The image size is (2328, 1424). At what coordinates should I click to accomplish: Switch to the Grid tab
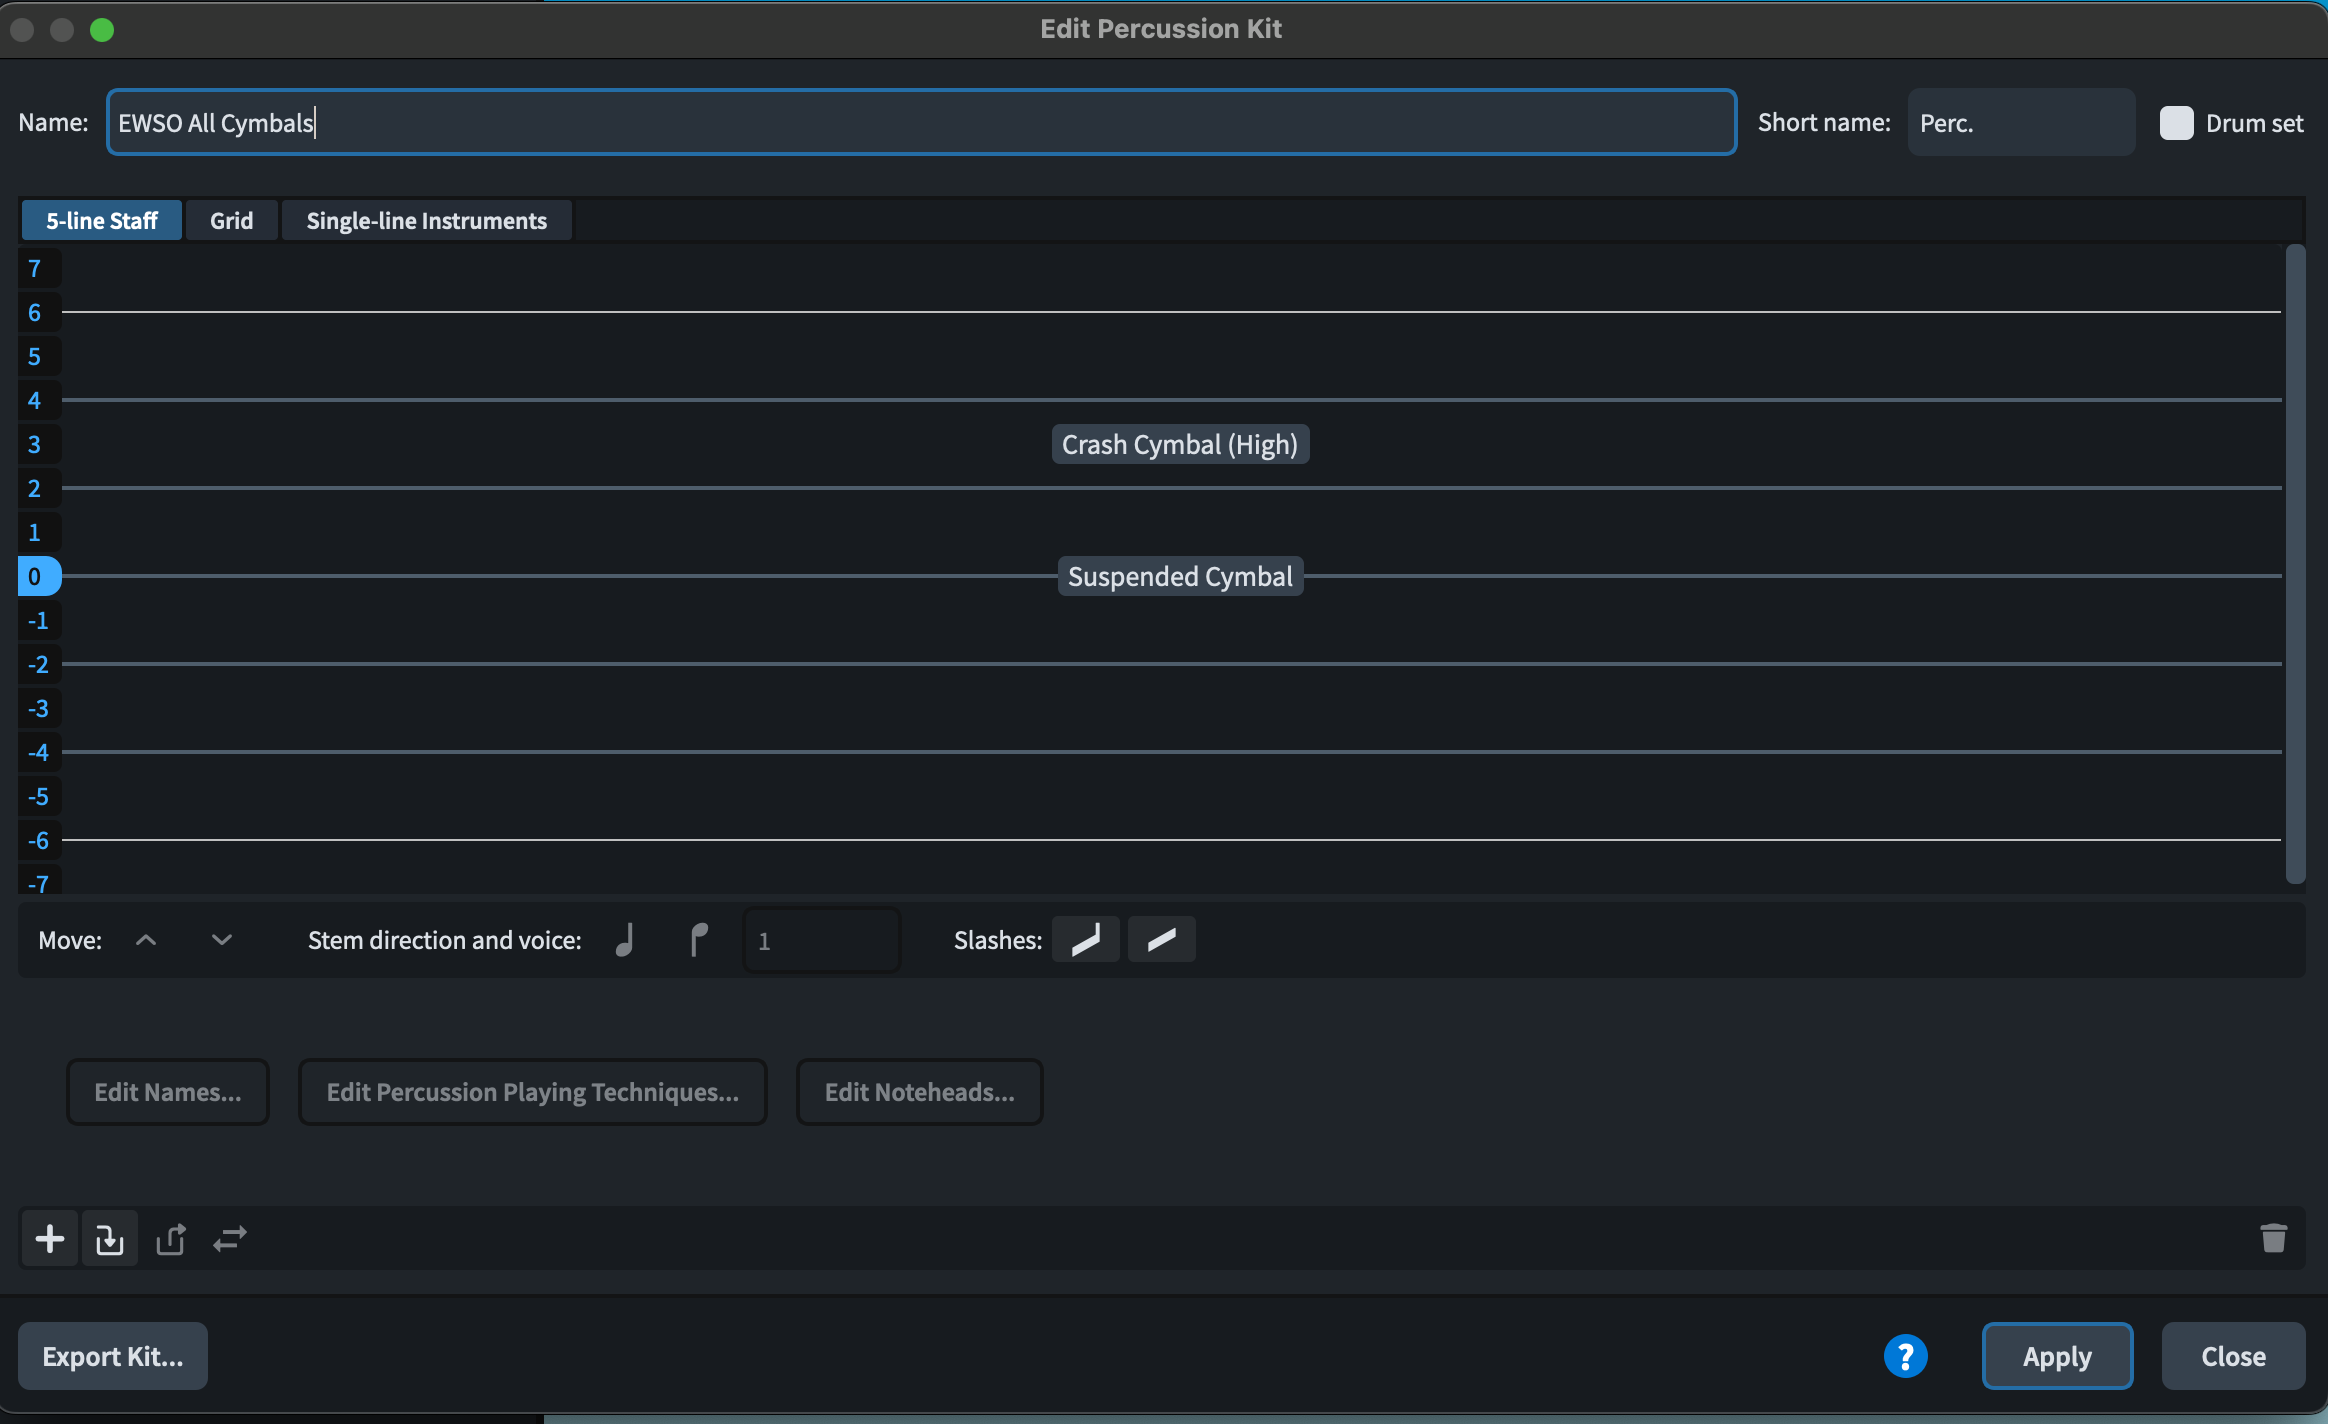[x=231, y=221]
